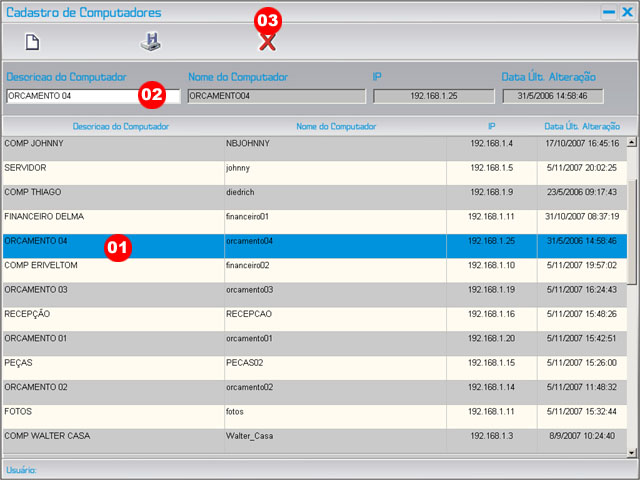Sort by Nome do Computador column header

(x=336, y=127)
